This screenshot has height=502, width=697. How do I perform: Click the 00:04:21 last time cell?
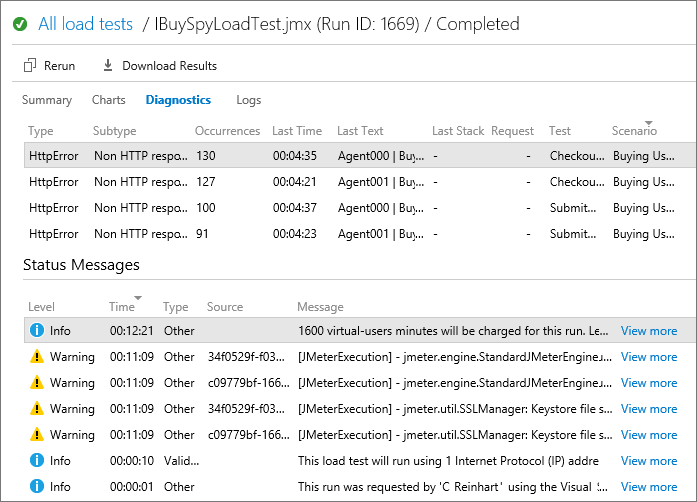pos(295,182)
